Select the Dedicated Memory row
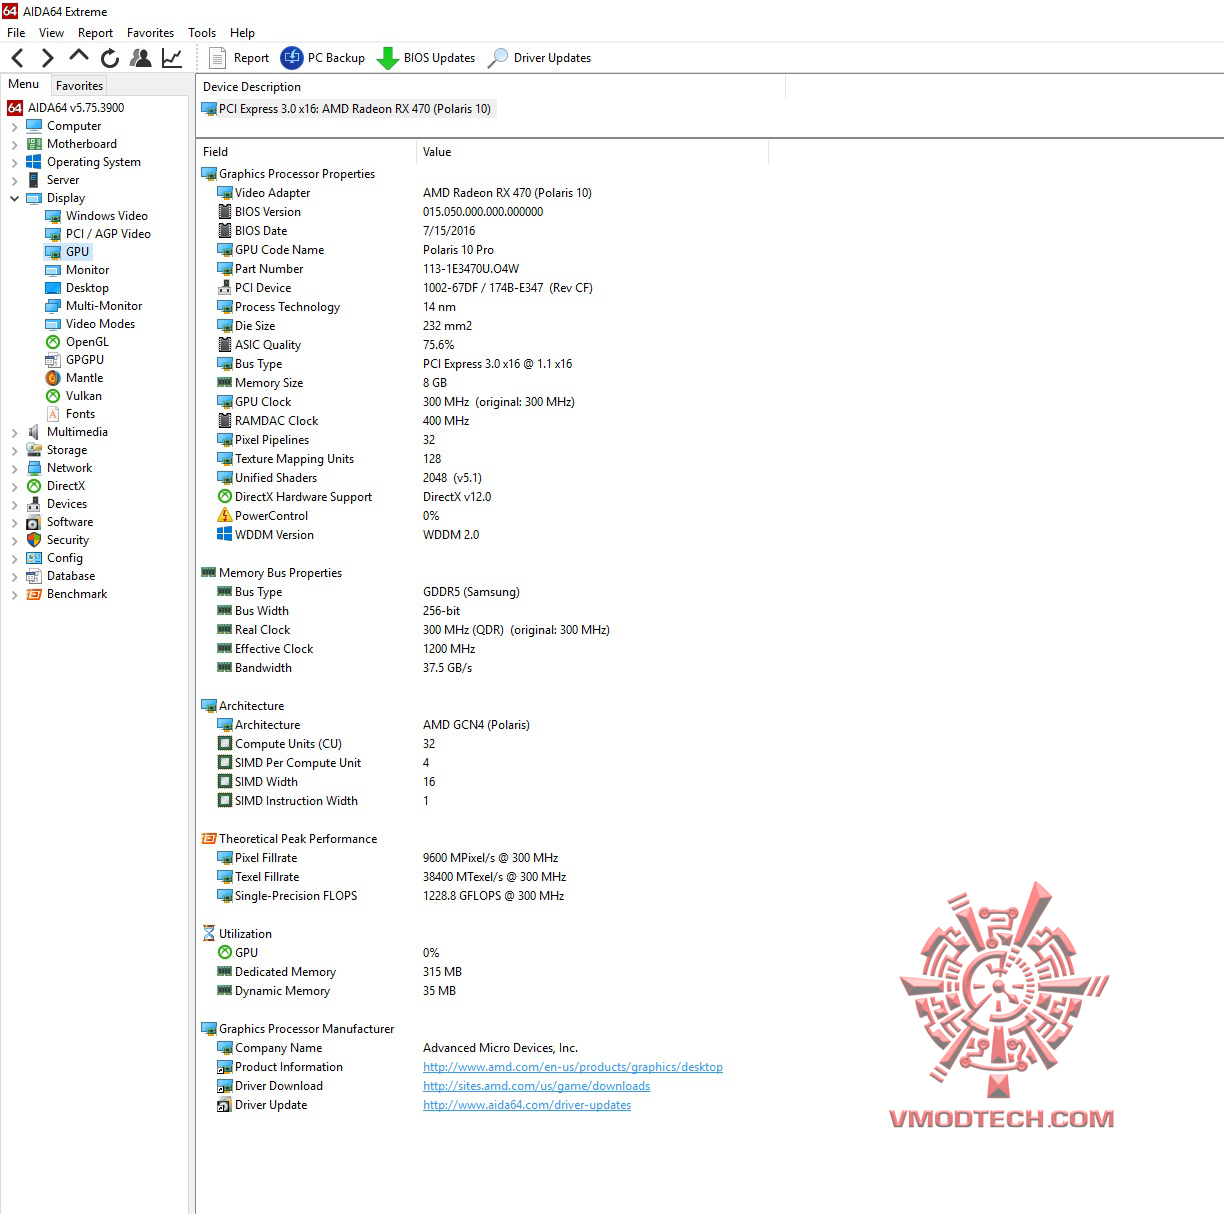The height and width of the screenshot is (1214, 1224). (x=484, y=972)
